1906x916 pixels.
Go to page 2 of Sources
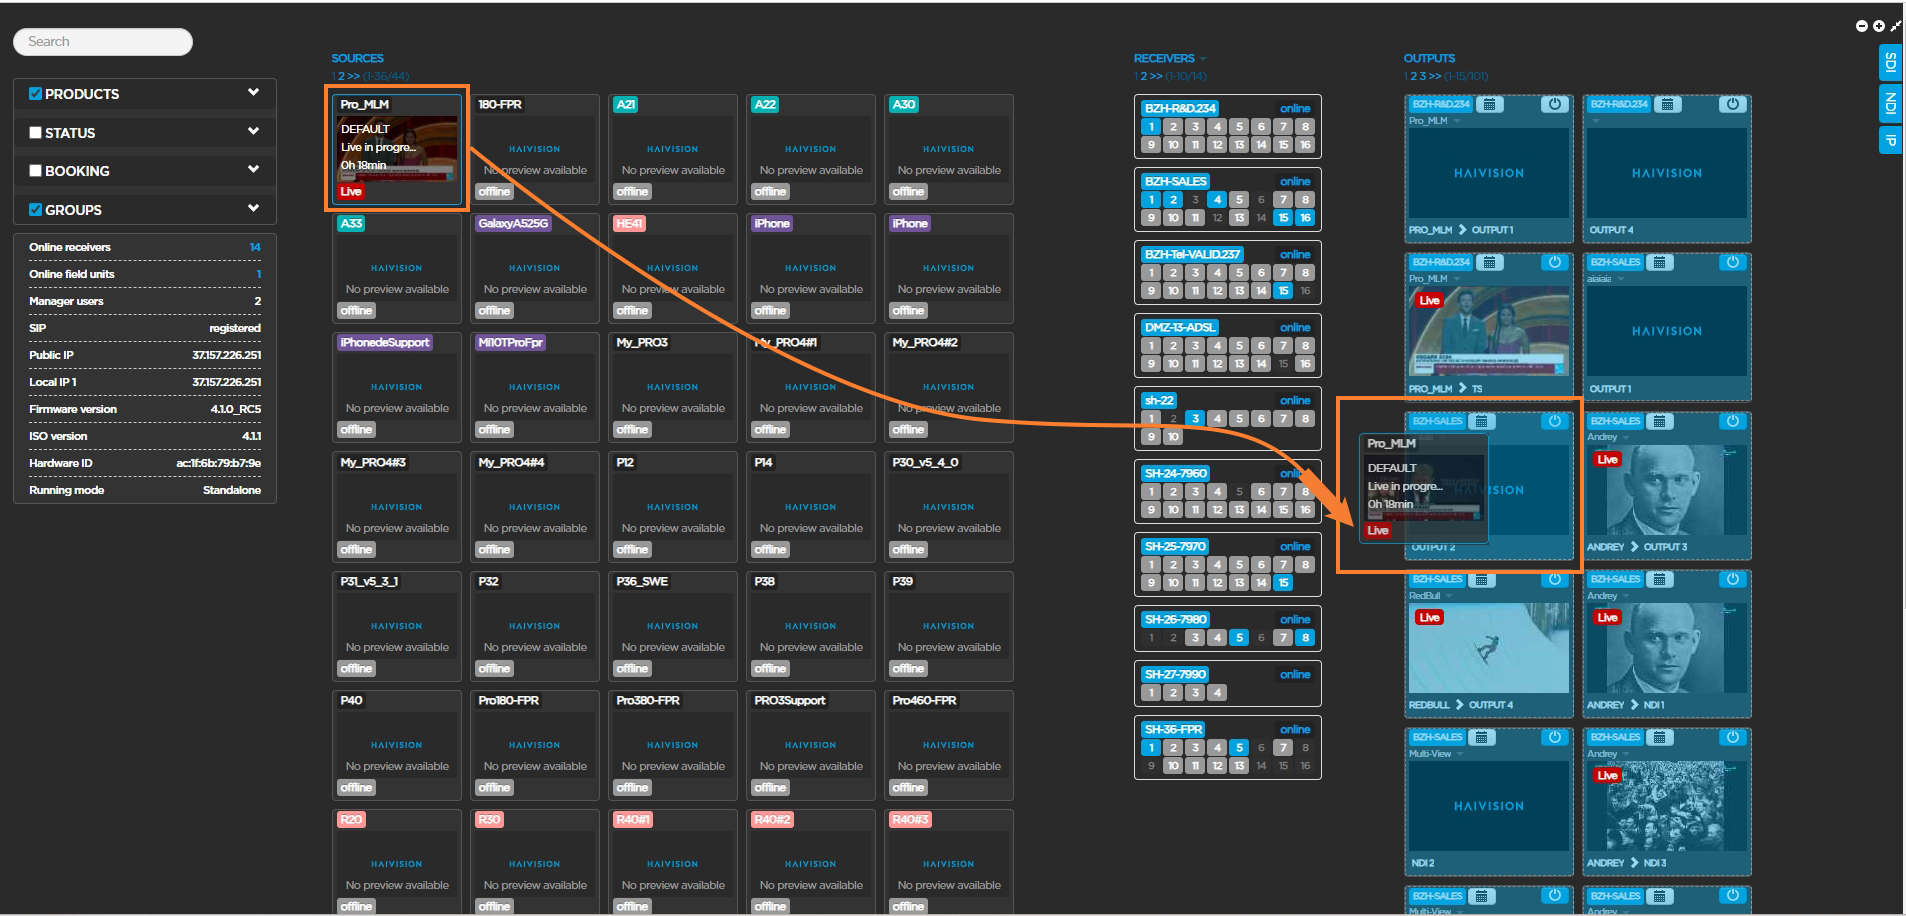click(342, 76)
